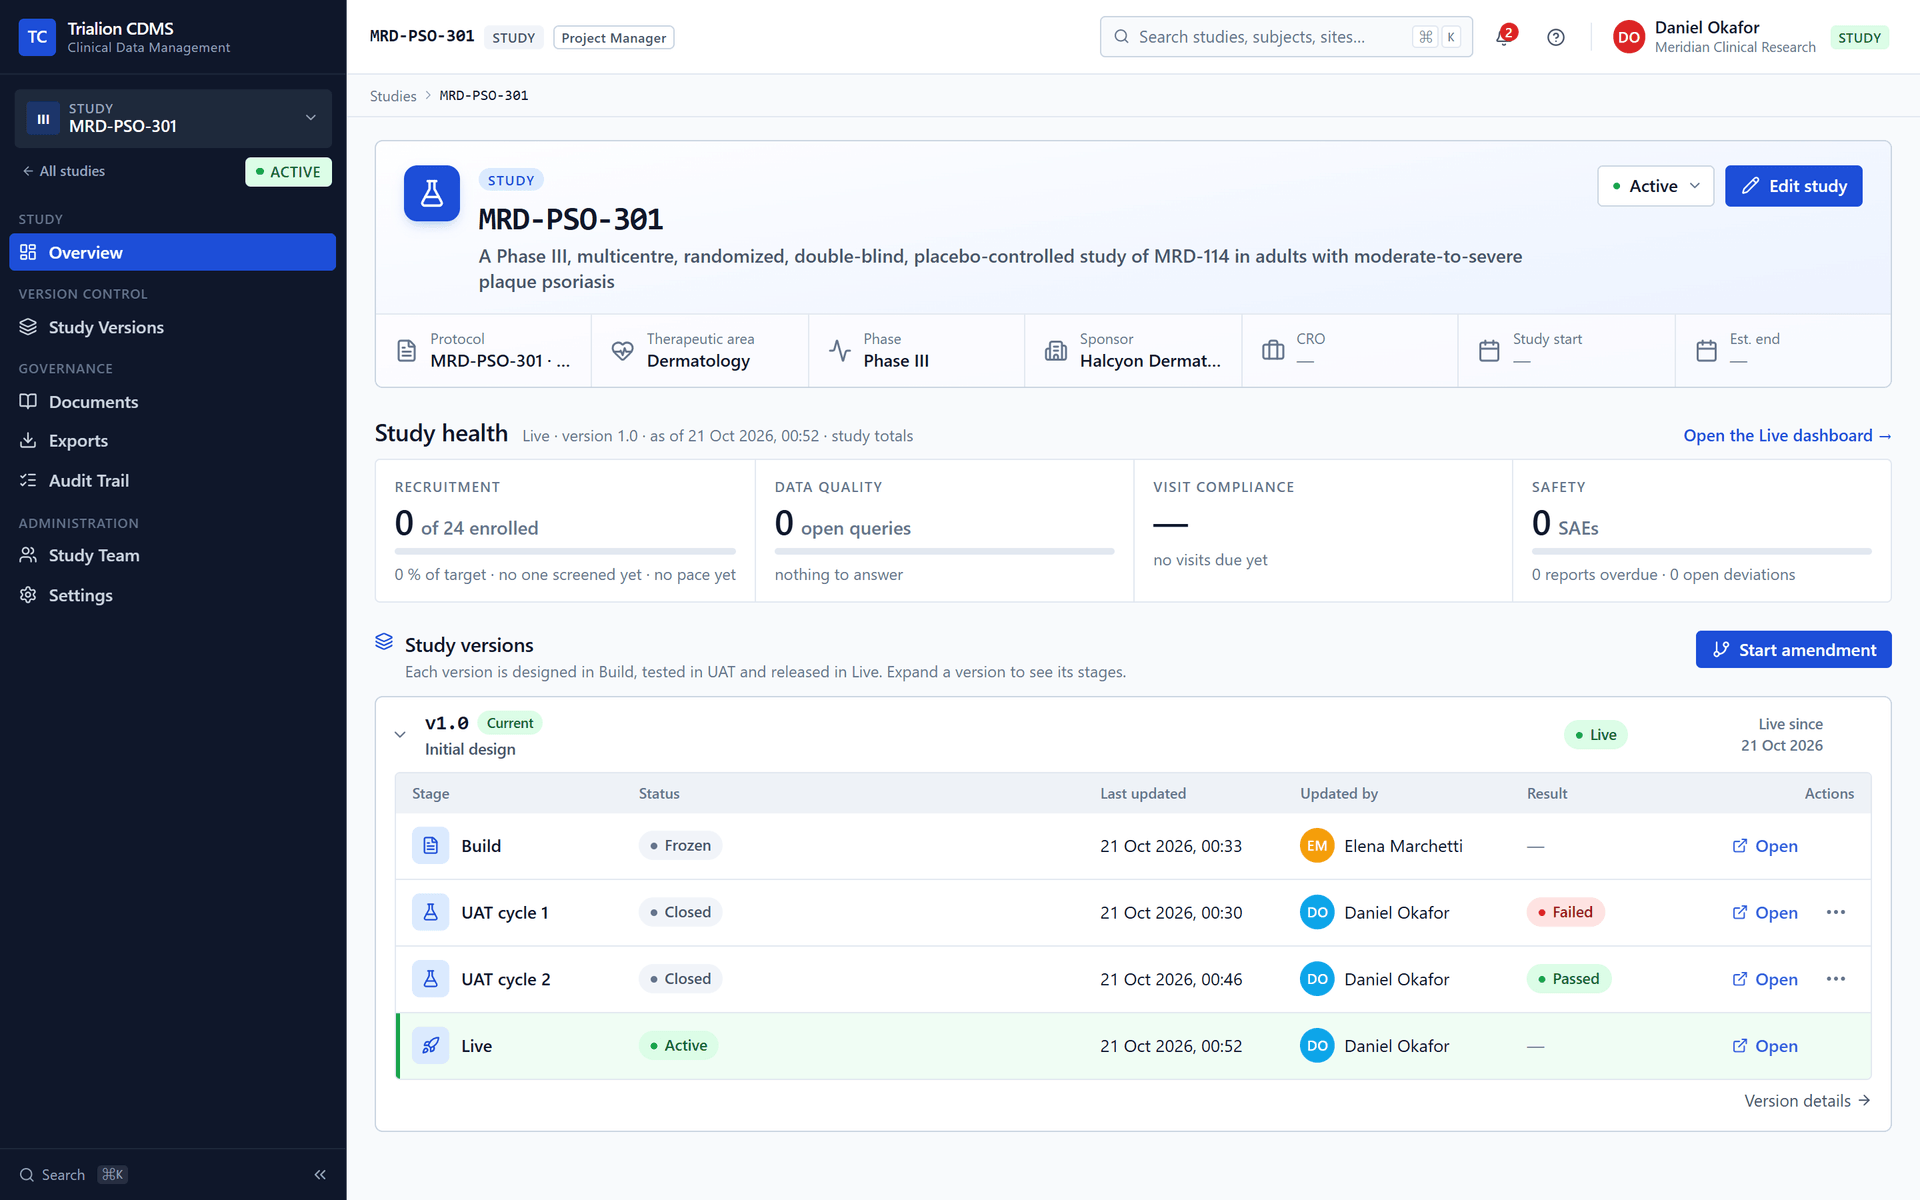Click the study flask icon beside MRD-PSO-301
The height and width of the screenshot is (1200, 1920).
[x=432, y=193]
